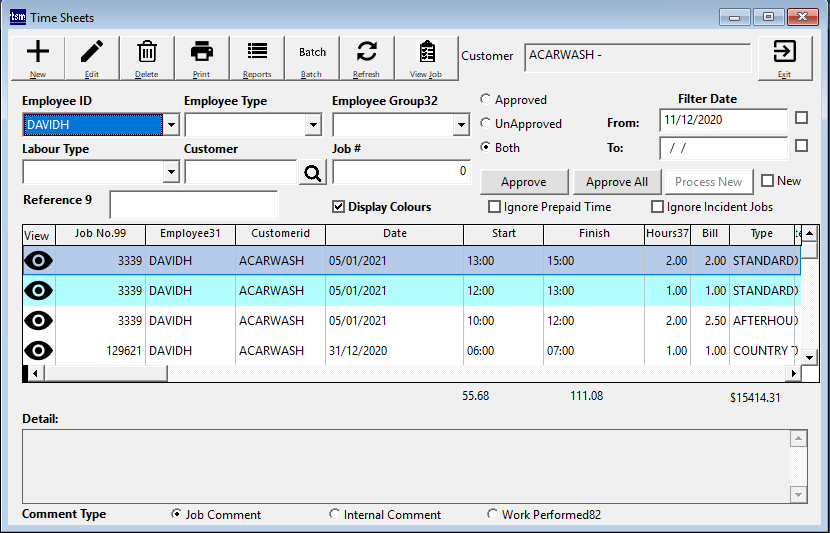Viewport: 830px width, 533px height.
Task: Expand the Labour Type dropdown
Action: pyautogui.click(x=171, y=173)
